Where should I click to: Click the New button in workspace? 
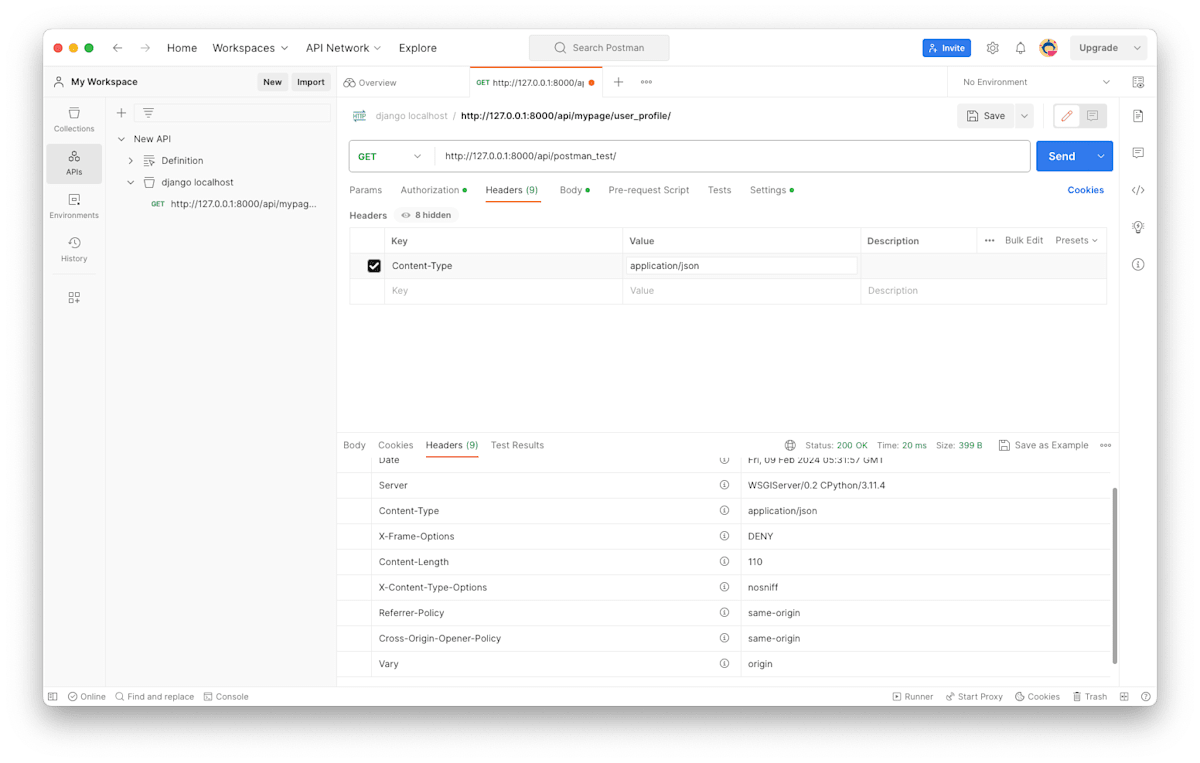tap(272, 82)
